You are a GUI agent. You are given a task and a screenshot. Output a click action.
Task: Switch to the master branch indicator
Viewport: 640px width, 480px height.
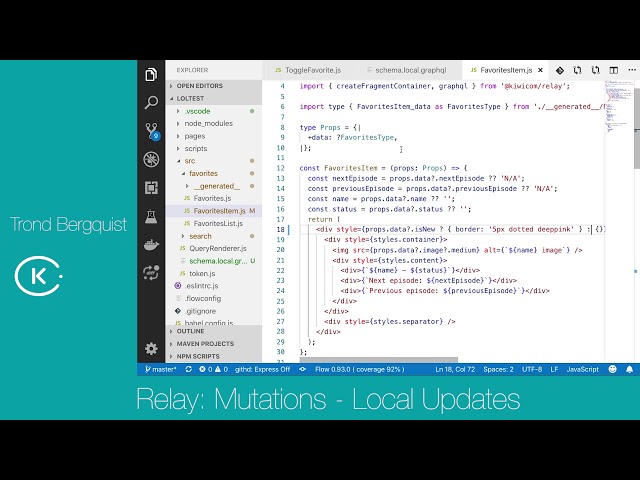point(160,369)
